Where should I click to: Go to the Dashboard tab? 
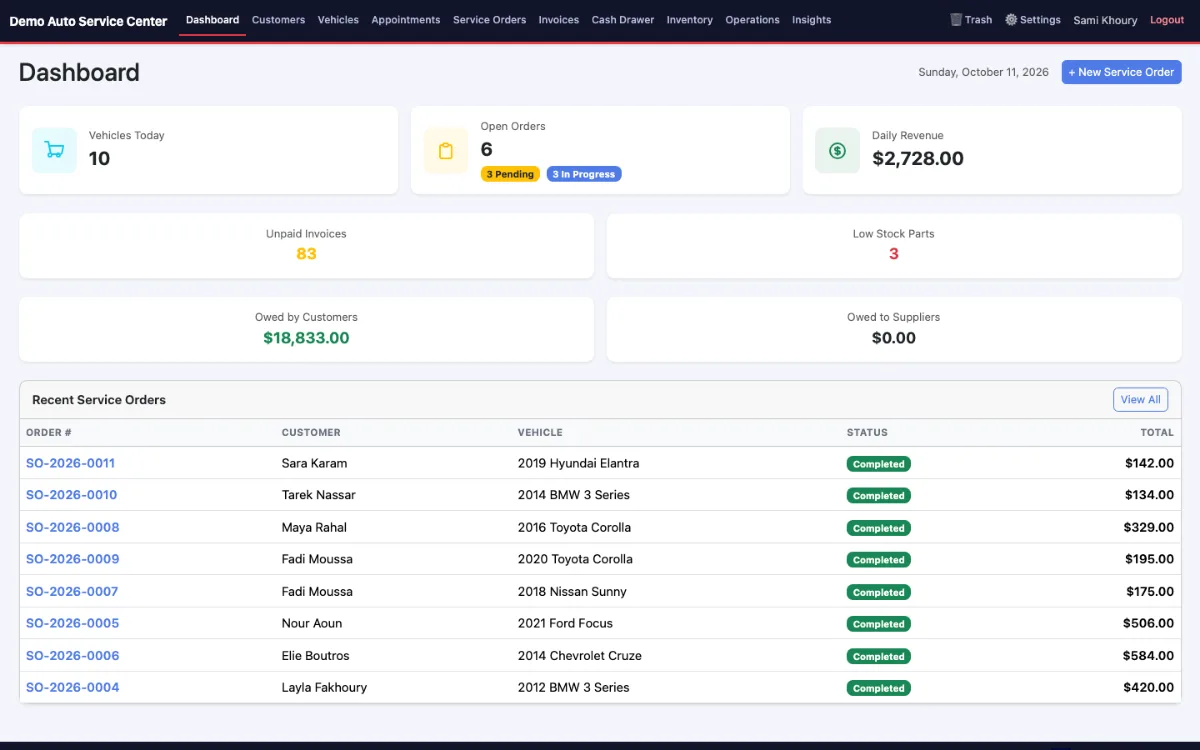click(x=212, y=20)
